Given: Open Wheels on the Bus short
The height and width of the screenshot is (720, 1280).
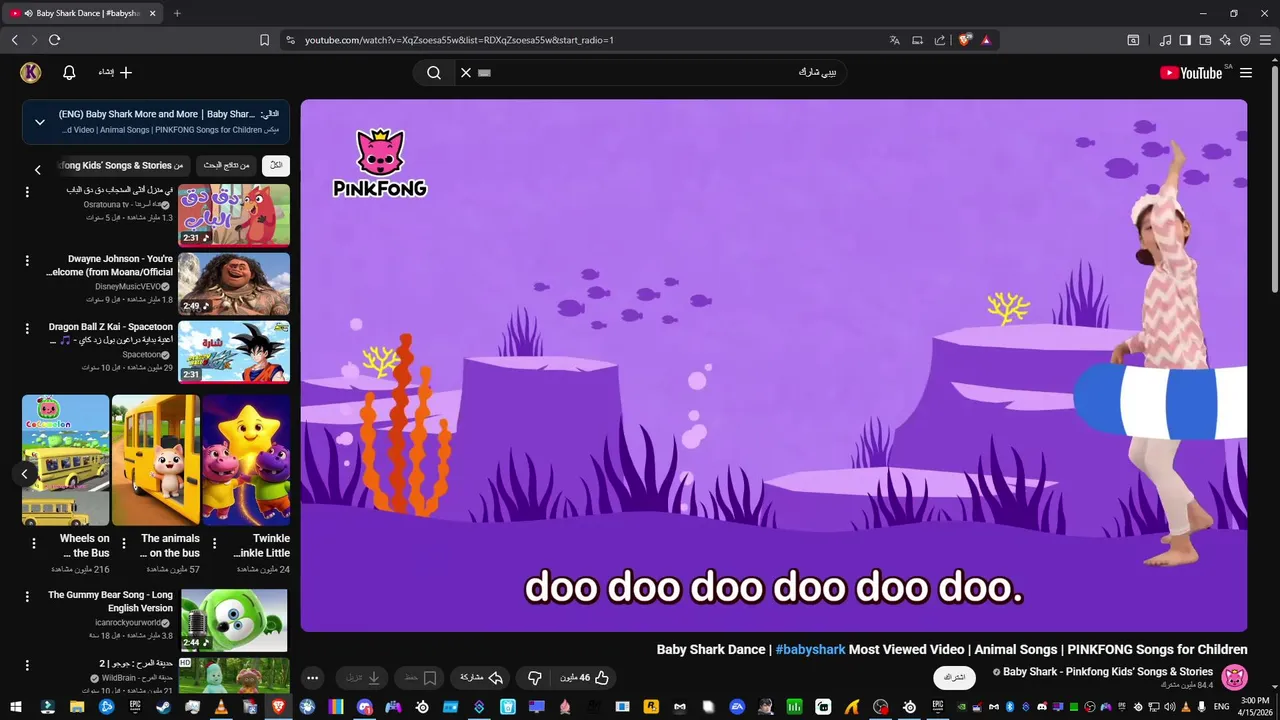Looking at the screenshot, I should click(66, 460).
